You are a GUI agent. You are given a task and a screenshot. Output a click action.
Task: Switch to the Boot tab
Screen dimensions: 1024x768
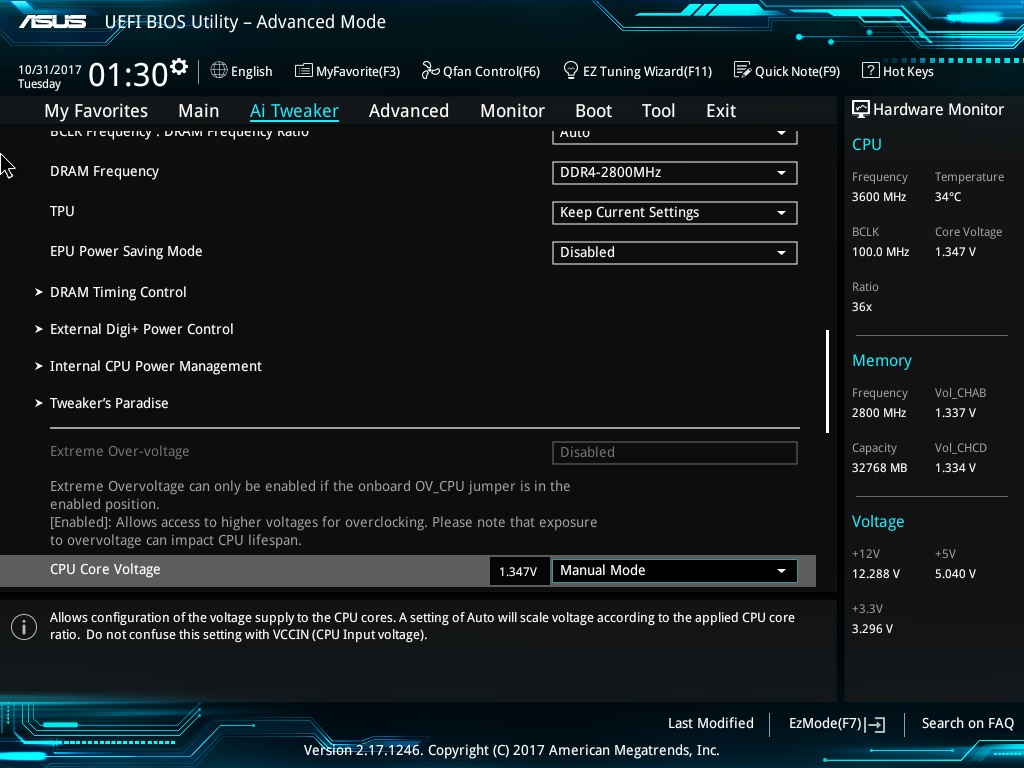pos(593,111)
